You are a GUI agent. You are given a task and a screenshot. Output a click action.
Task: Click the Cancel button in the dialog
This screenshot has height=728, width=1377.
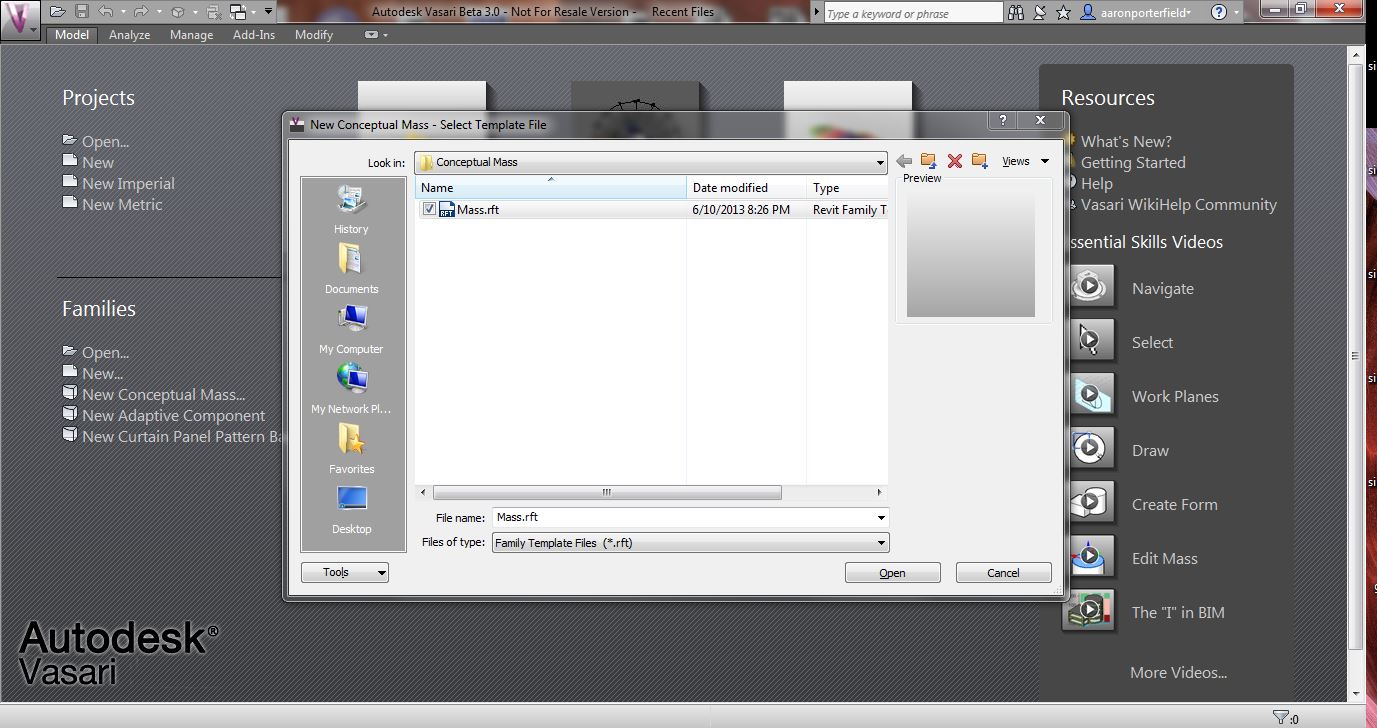(1004, 573)
